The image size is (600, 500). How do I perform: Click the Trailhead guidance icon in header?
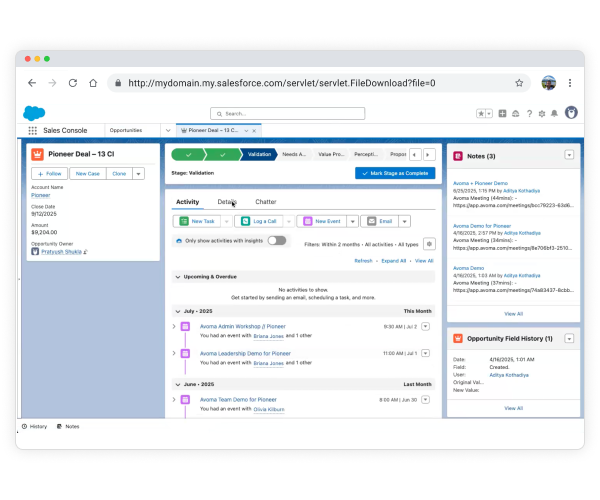pyautogui.click(x=515, y=114)
